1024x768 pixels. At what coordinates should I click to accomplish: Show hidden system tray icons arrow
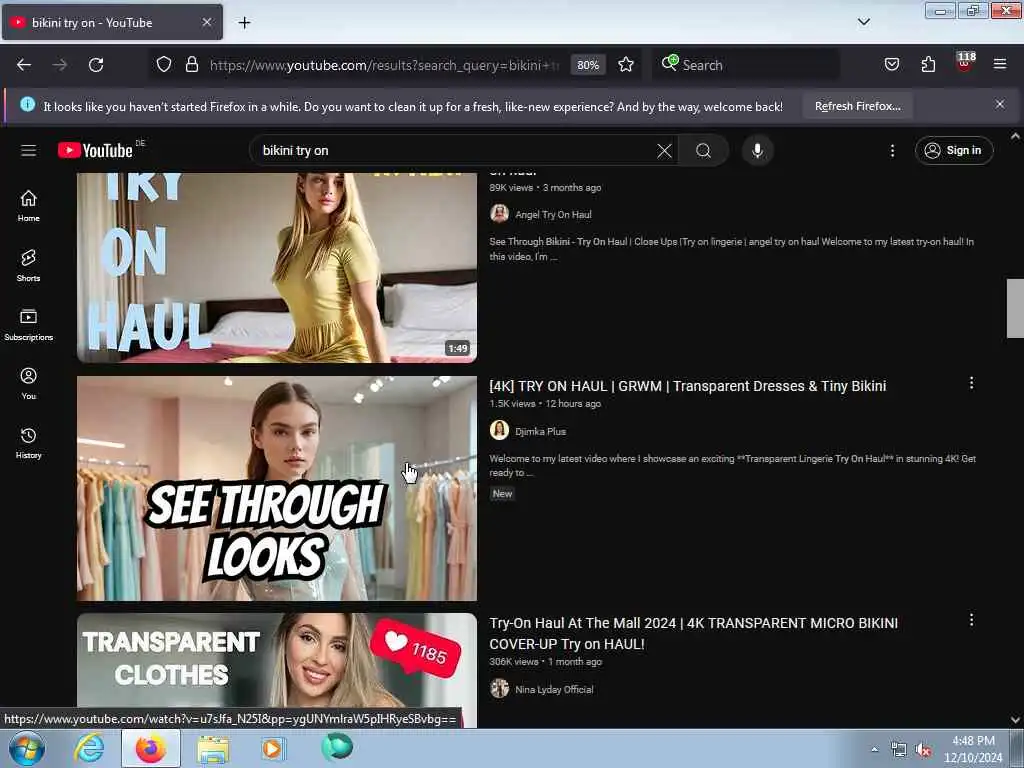point(874,750)
